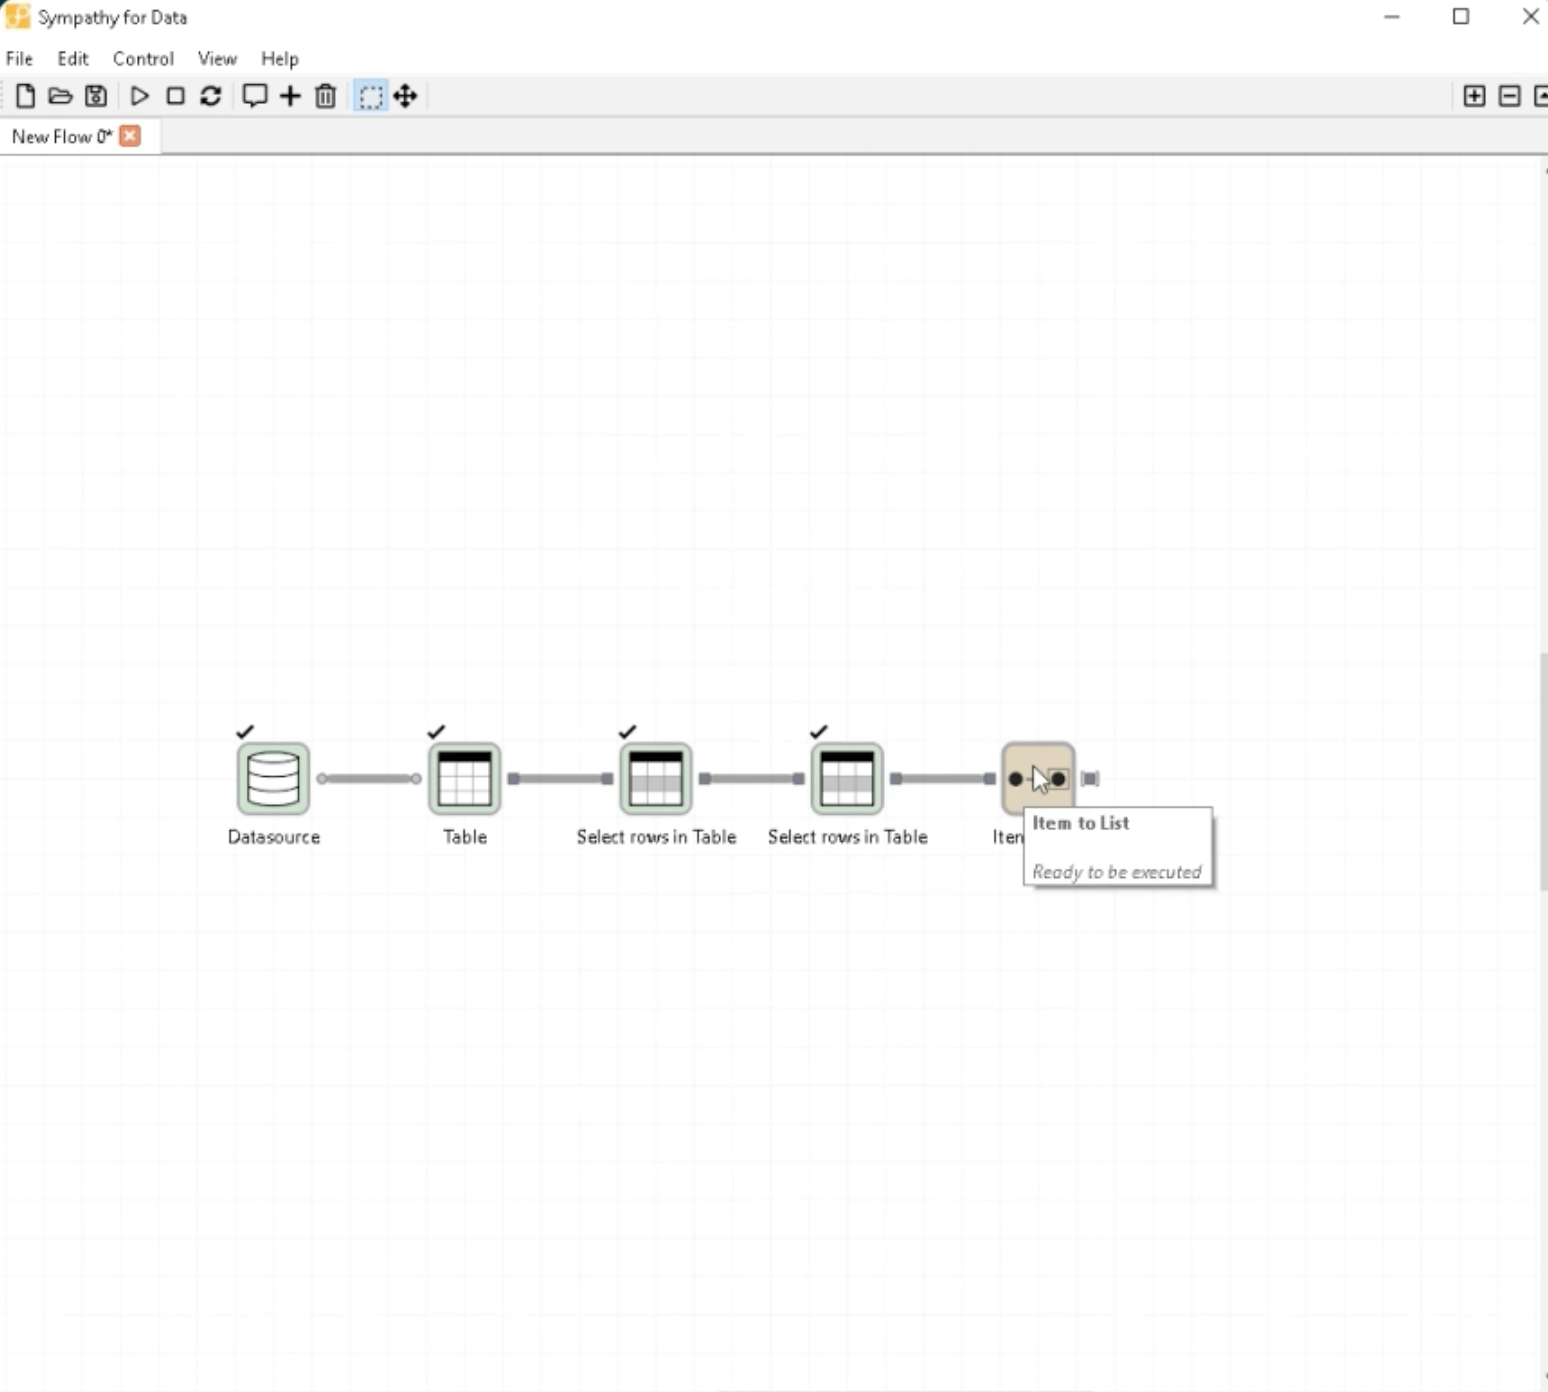1548x1392 pixels.
Task: Delete selection with the trash icon
Action: [325, 96]
